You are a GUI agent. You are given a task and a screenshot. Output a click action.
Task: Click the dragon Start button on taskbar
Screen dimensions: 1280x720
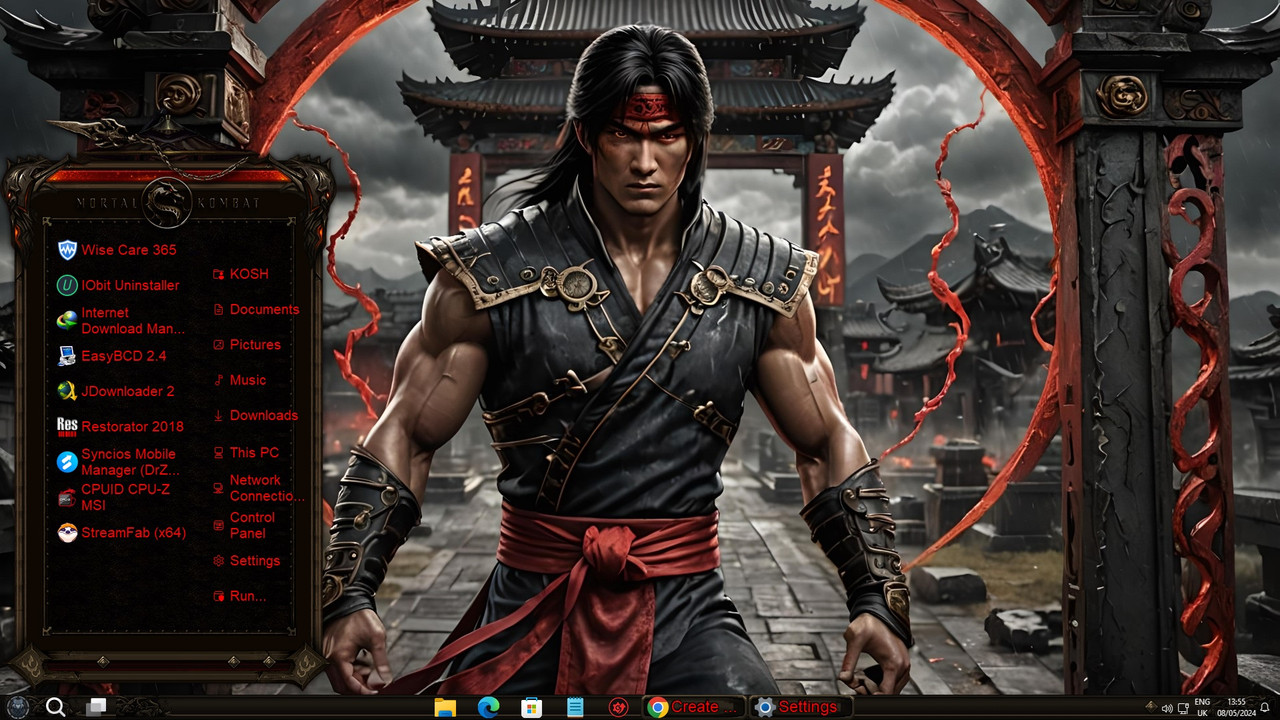click(18, 707)
